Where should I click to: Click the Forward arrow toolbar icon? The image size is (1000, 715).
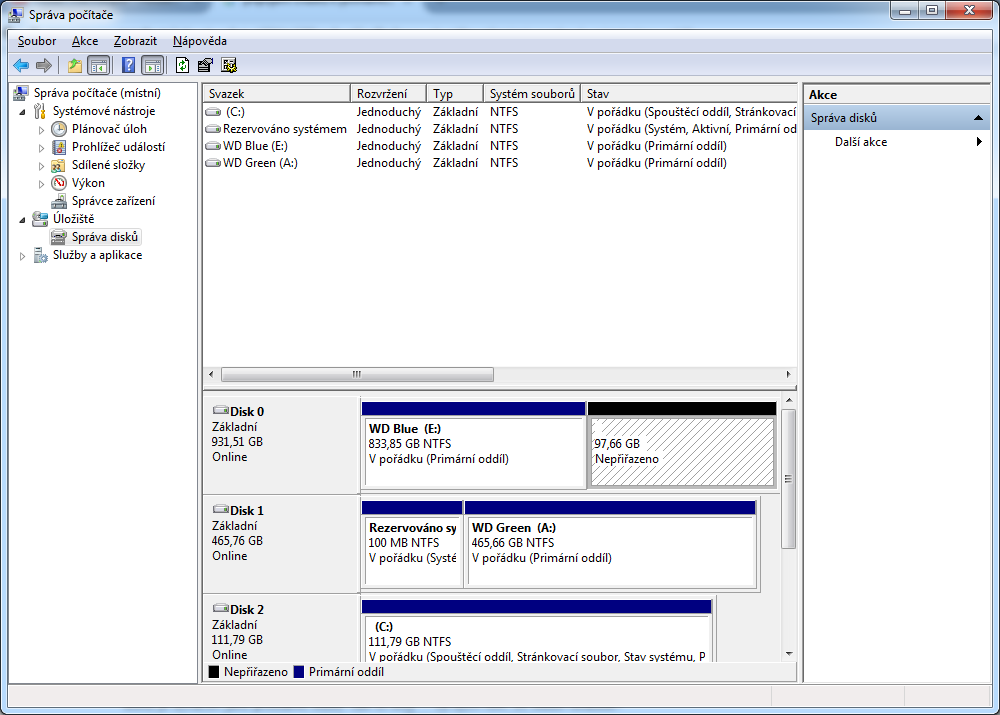coord(43,65)
